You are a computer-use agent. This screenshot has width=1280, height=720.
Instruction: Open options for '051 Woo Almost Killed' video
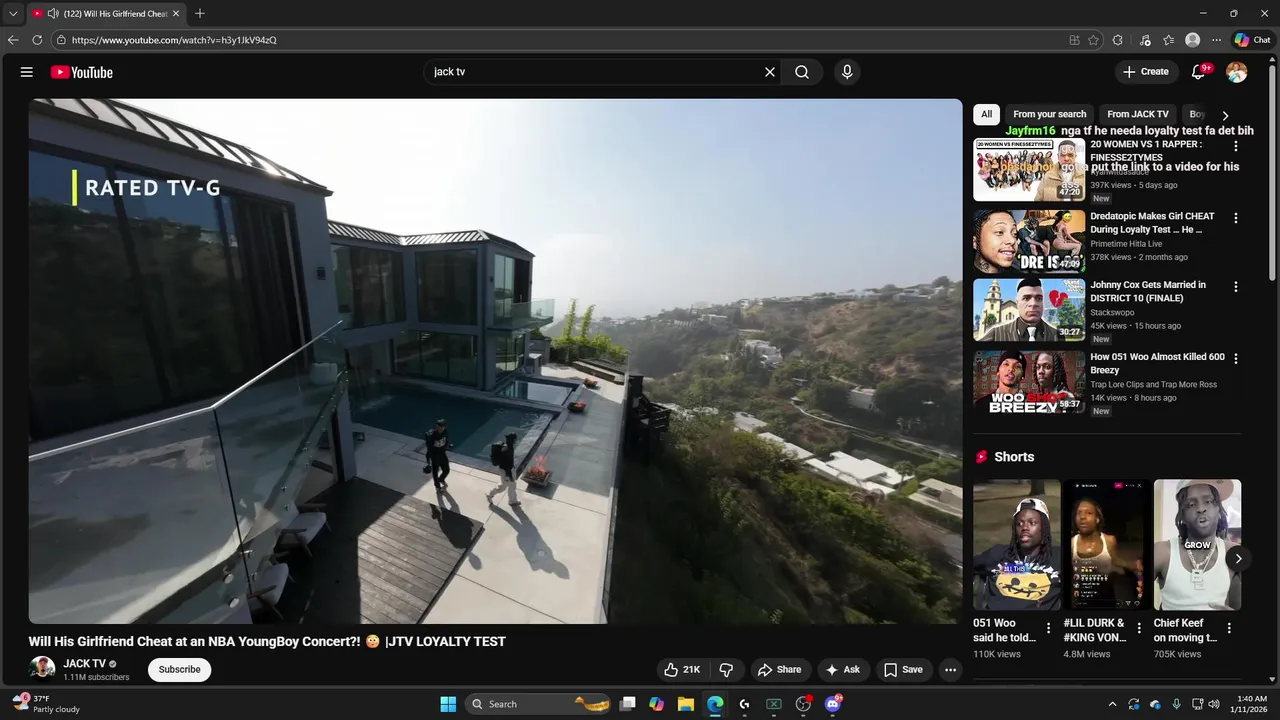pyautogui.click(x=1236, y=358)
